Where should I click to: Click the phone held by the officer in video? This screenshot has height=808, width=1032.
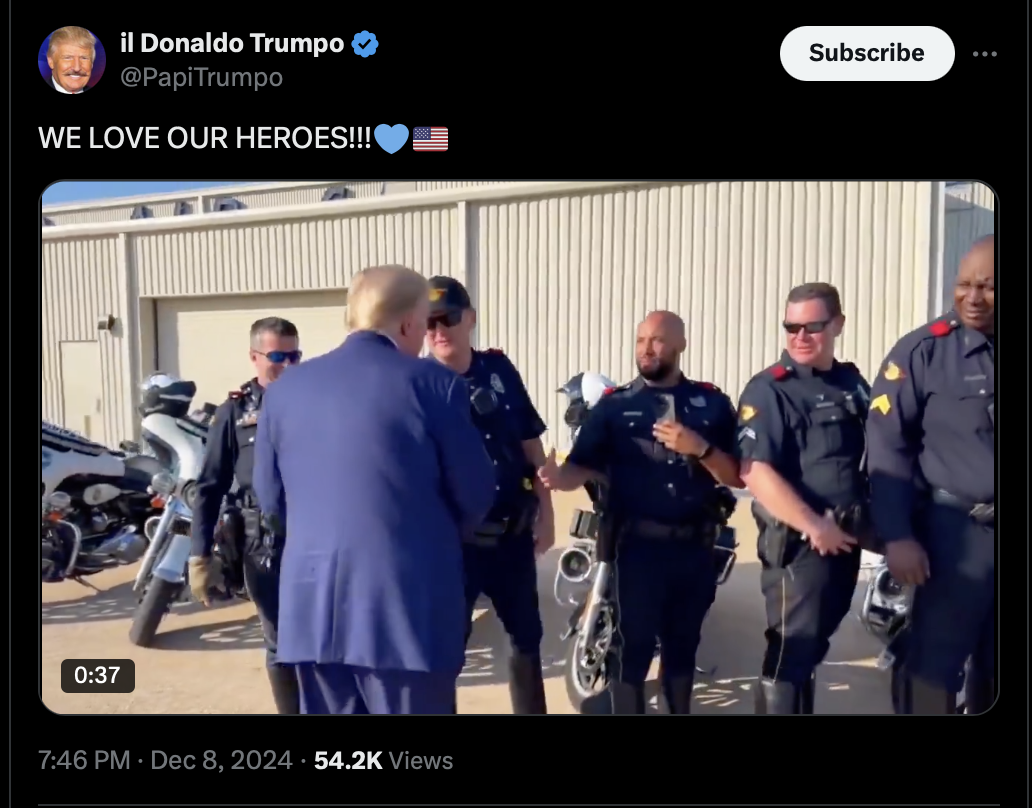click(x=665, y=408)
